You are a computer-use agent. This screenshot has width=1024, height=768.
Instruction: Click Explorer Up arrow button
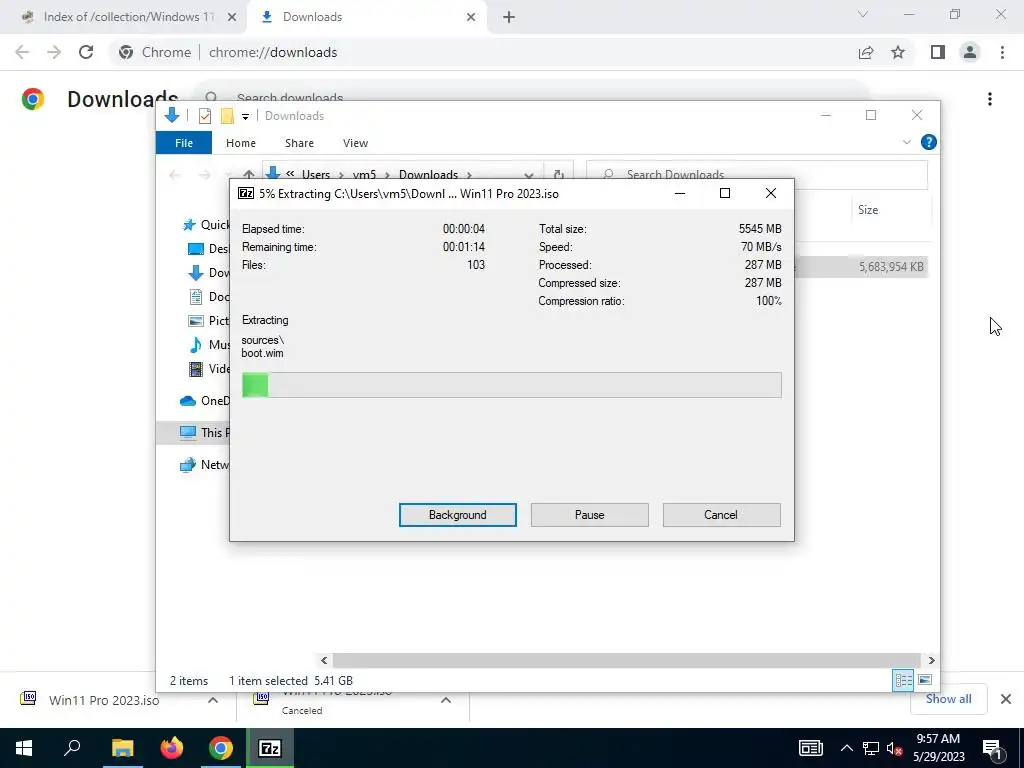click(x=248, y=174)
